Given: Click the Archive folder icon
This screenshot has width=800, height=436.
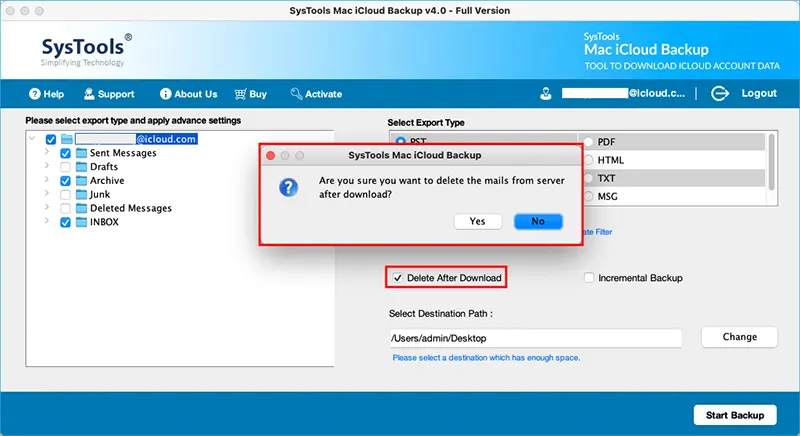Looking at the screenshot, I should tap(81, 181).
